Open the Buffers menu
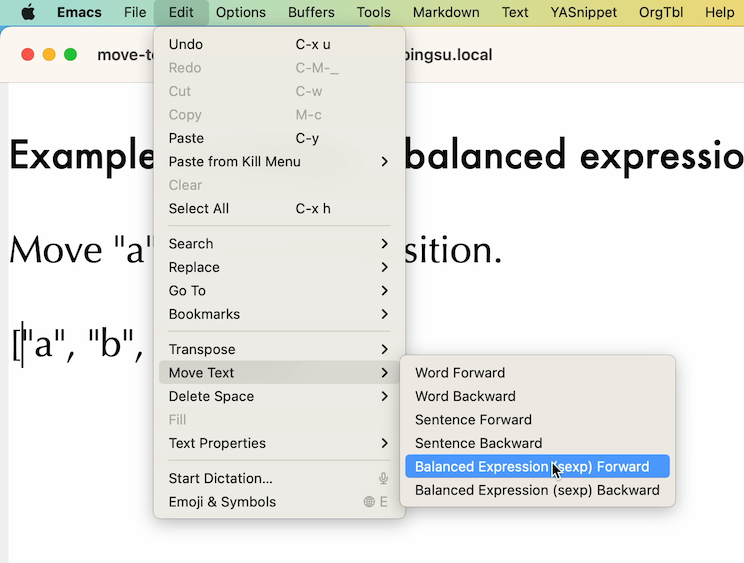This screenshot has width=744, height=563. (311, 12)
